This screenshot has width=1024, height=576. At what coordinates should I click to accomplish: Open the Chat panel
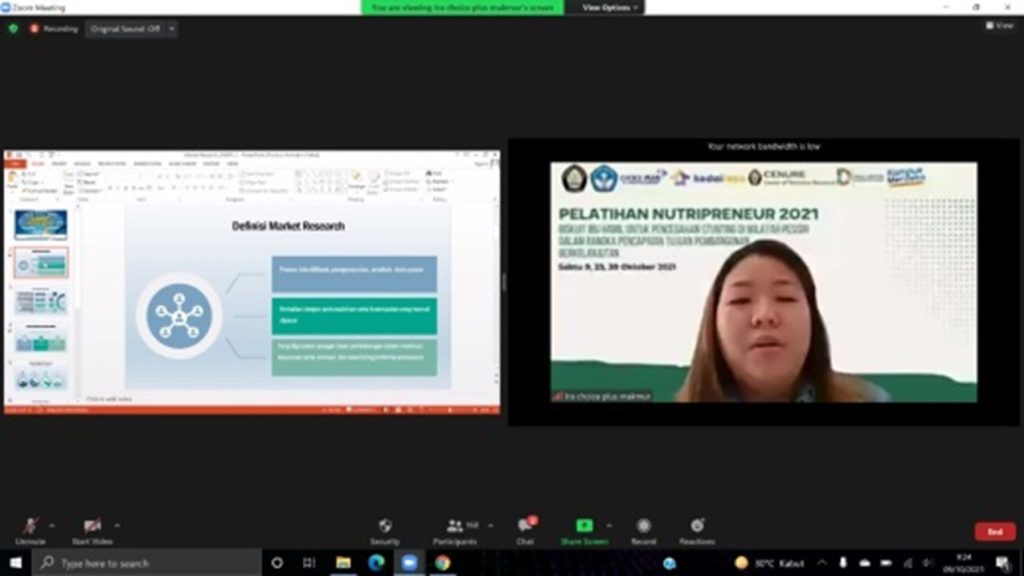point(525,527)
